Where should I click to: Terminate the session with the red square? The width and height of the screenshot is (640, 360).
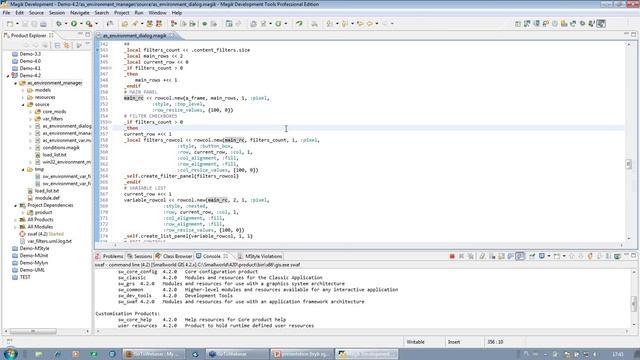point(452,256)
